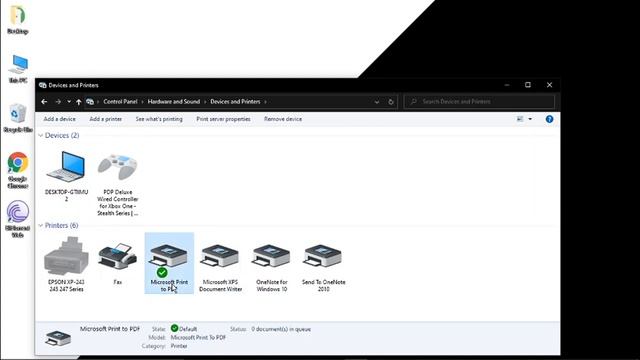Open the folder icon at top of desktop

18,19
